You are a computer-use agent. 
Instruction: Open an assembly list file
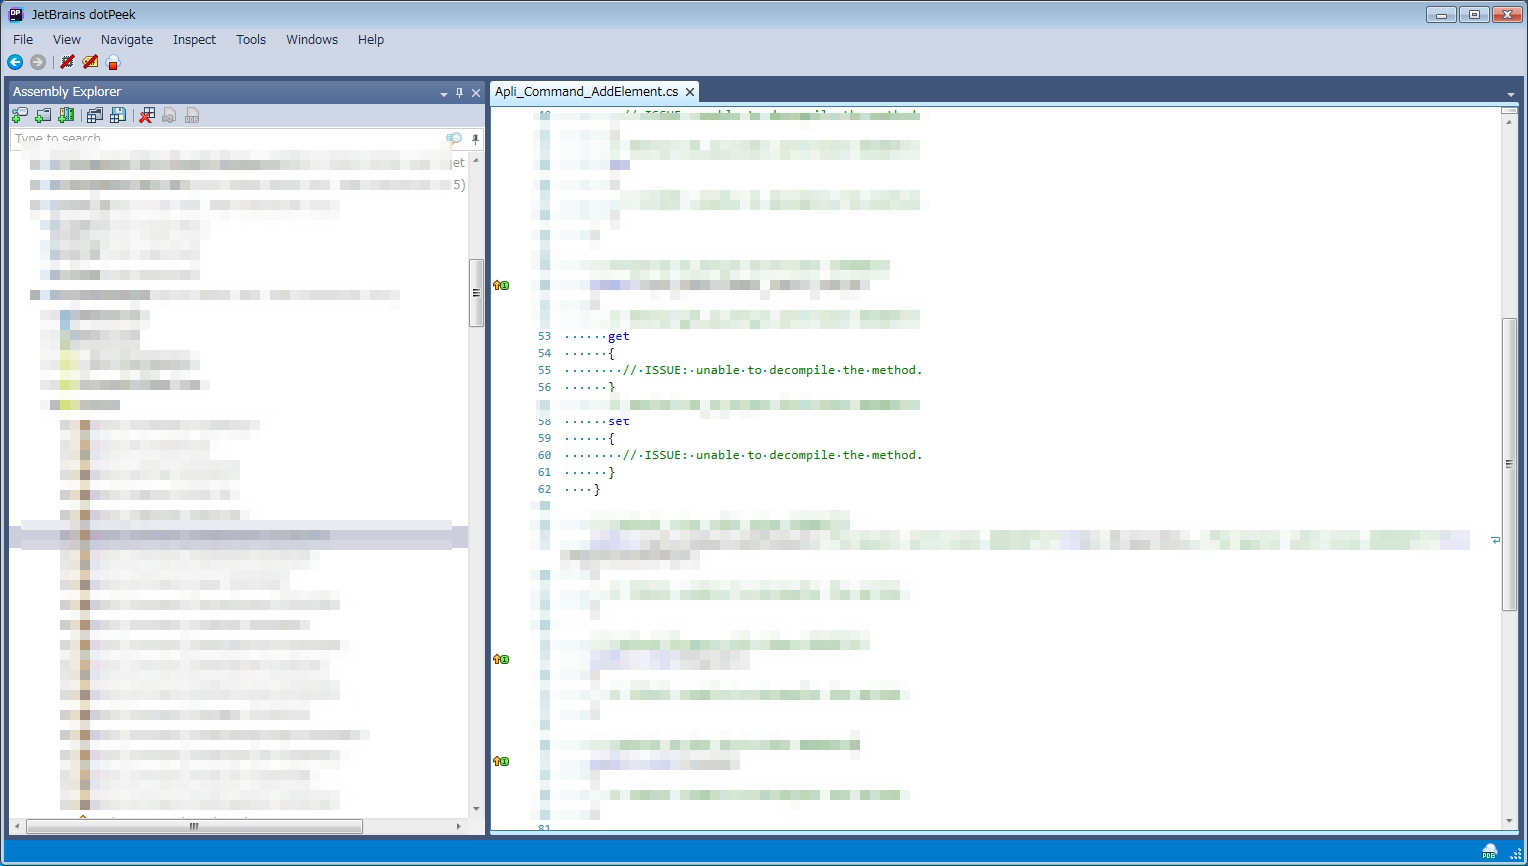[x=95, y=115]
